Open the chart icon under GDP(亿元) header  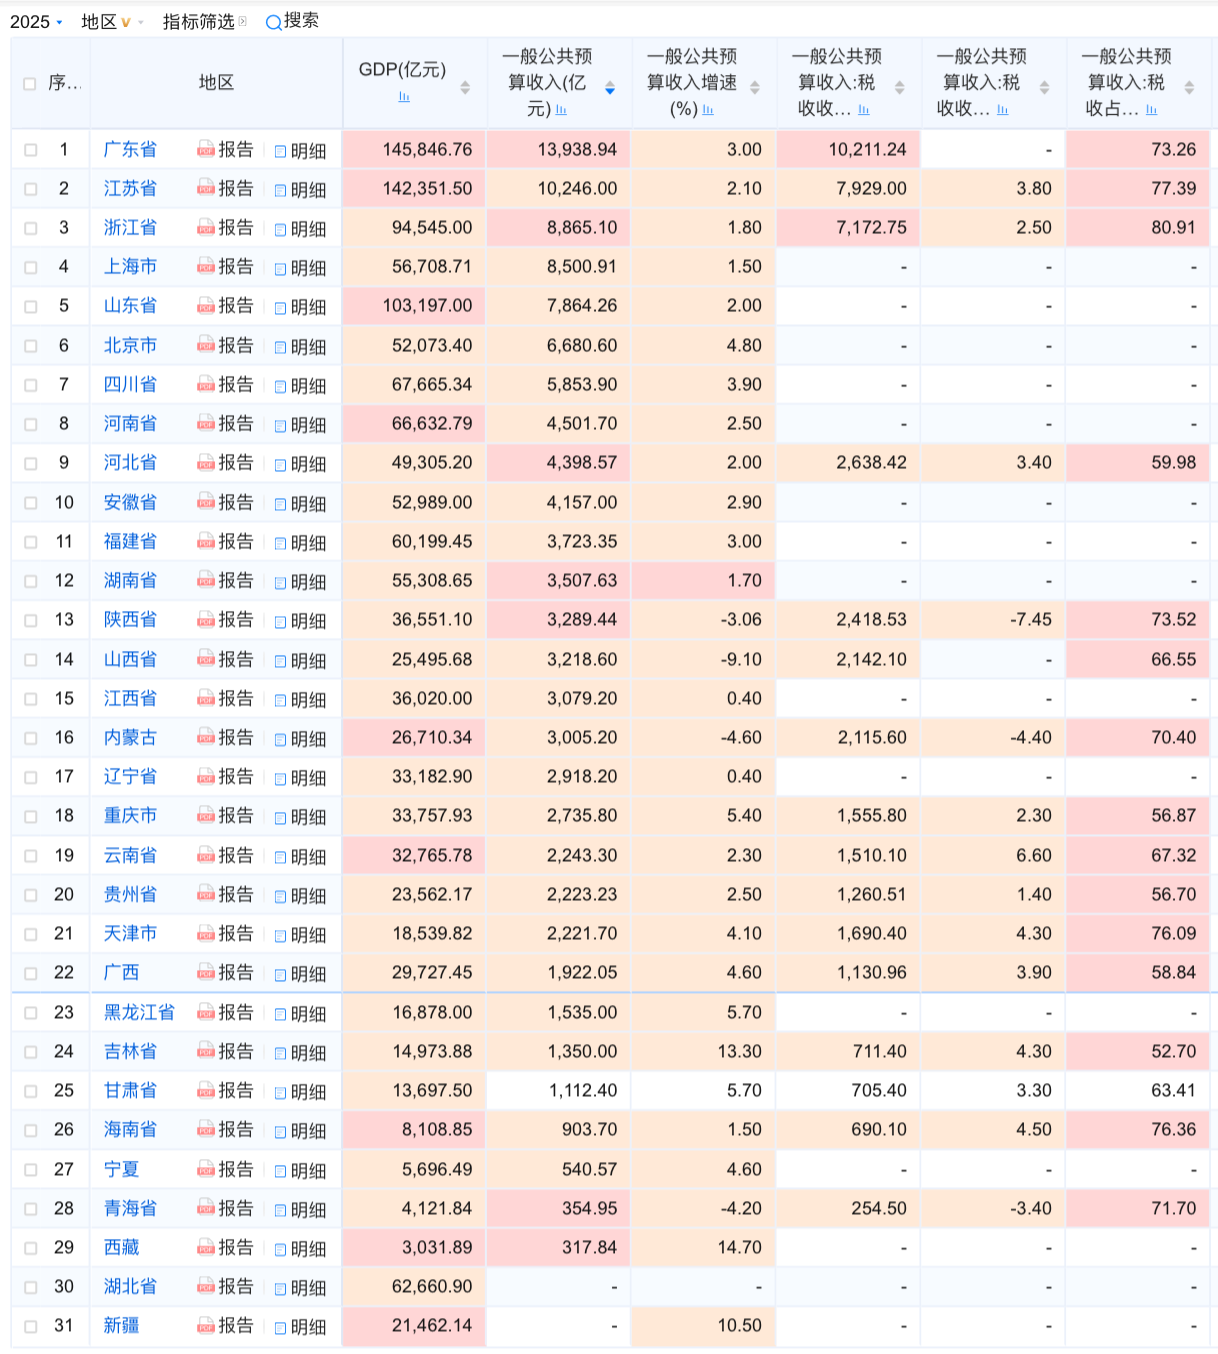point(404,97)
